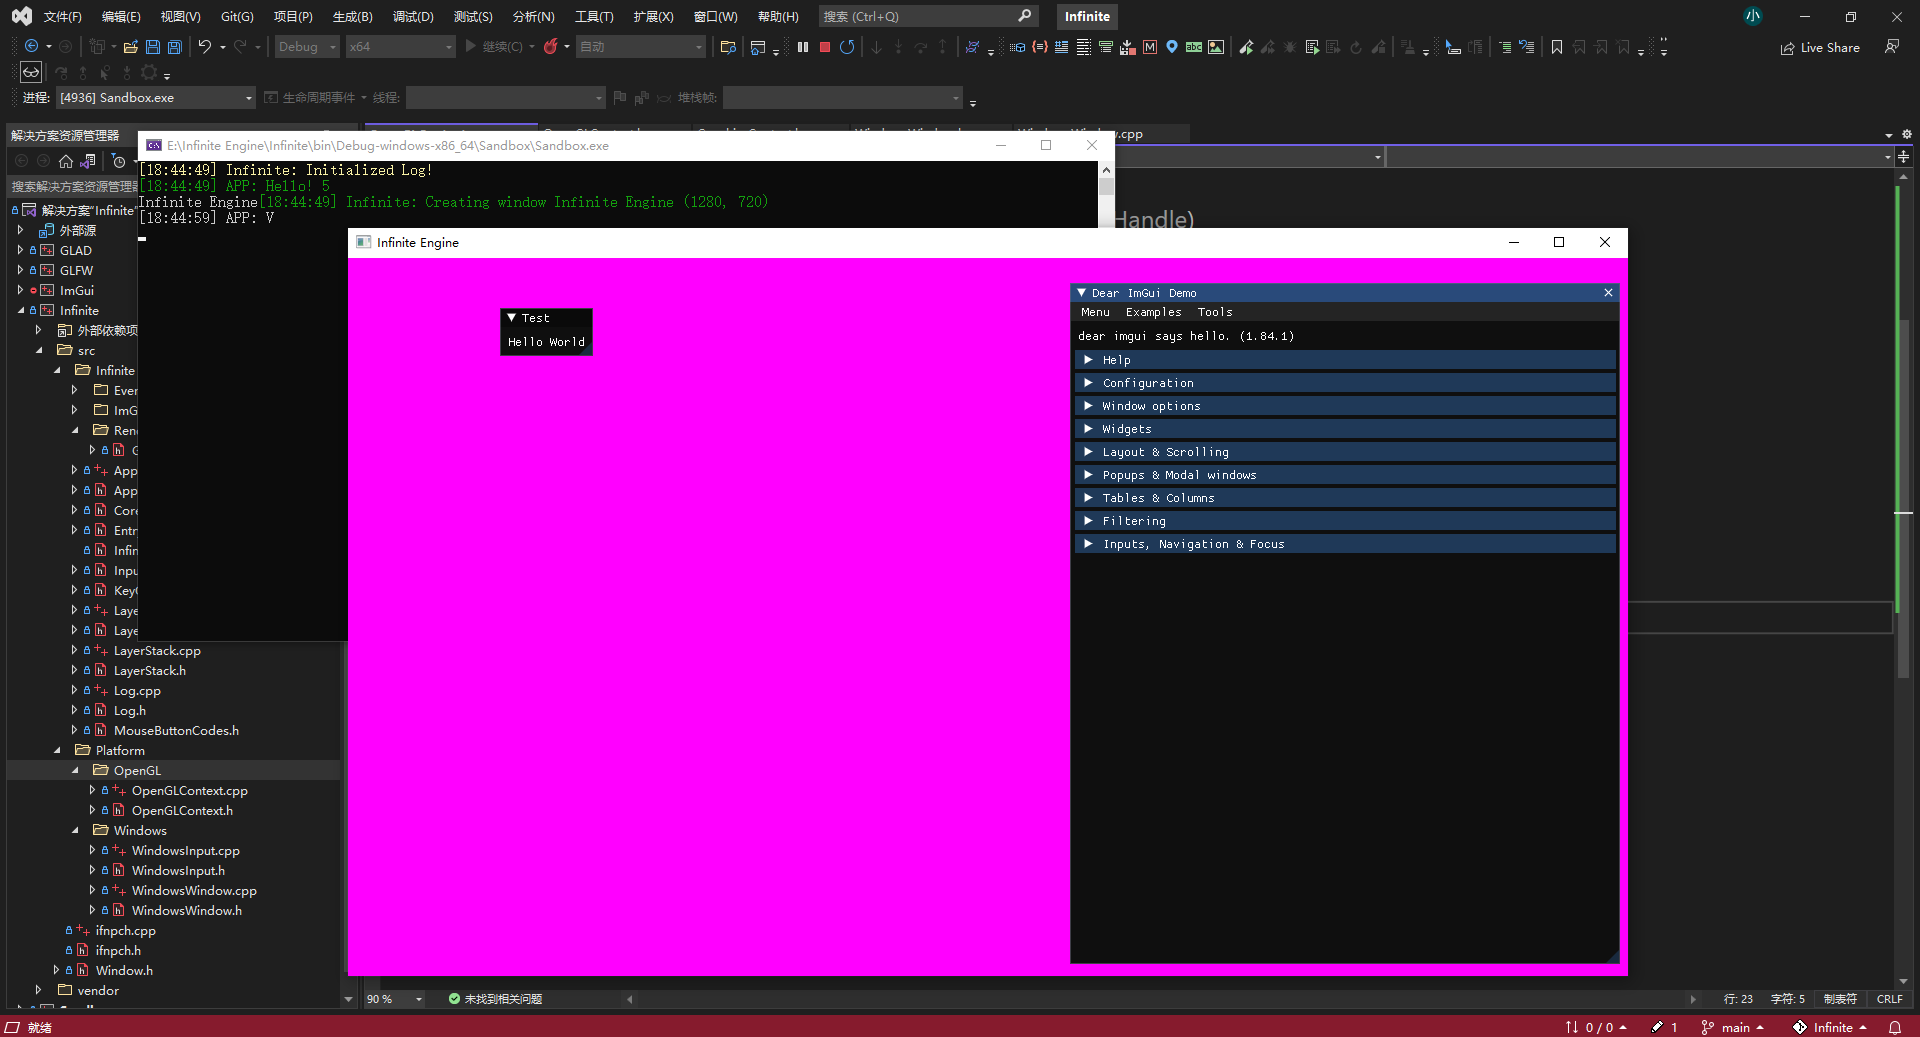The height and width of the screenshot is (1037, 1920).
Task: Click the green abc toolbar icon
Action: click(x=1194, y=46)
